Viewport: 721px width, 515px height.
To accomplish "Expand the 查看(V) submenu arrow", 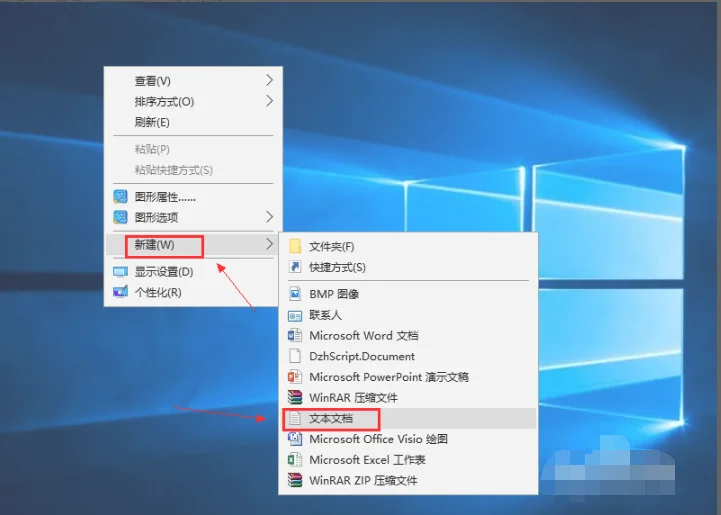I will pyautogui.click(x=269, y=80).
